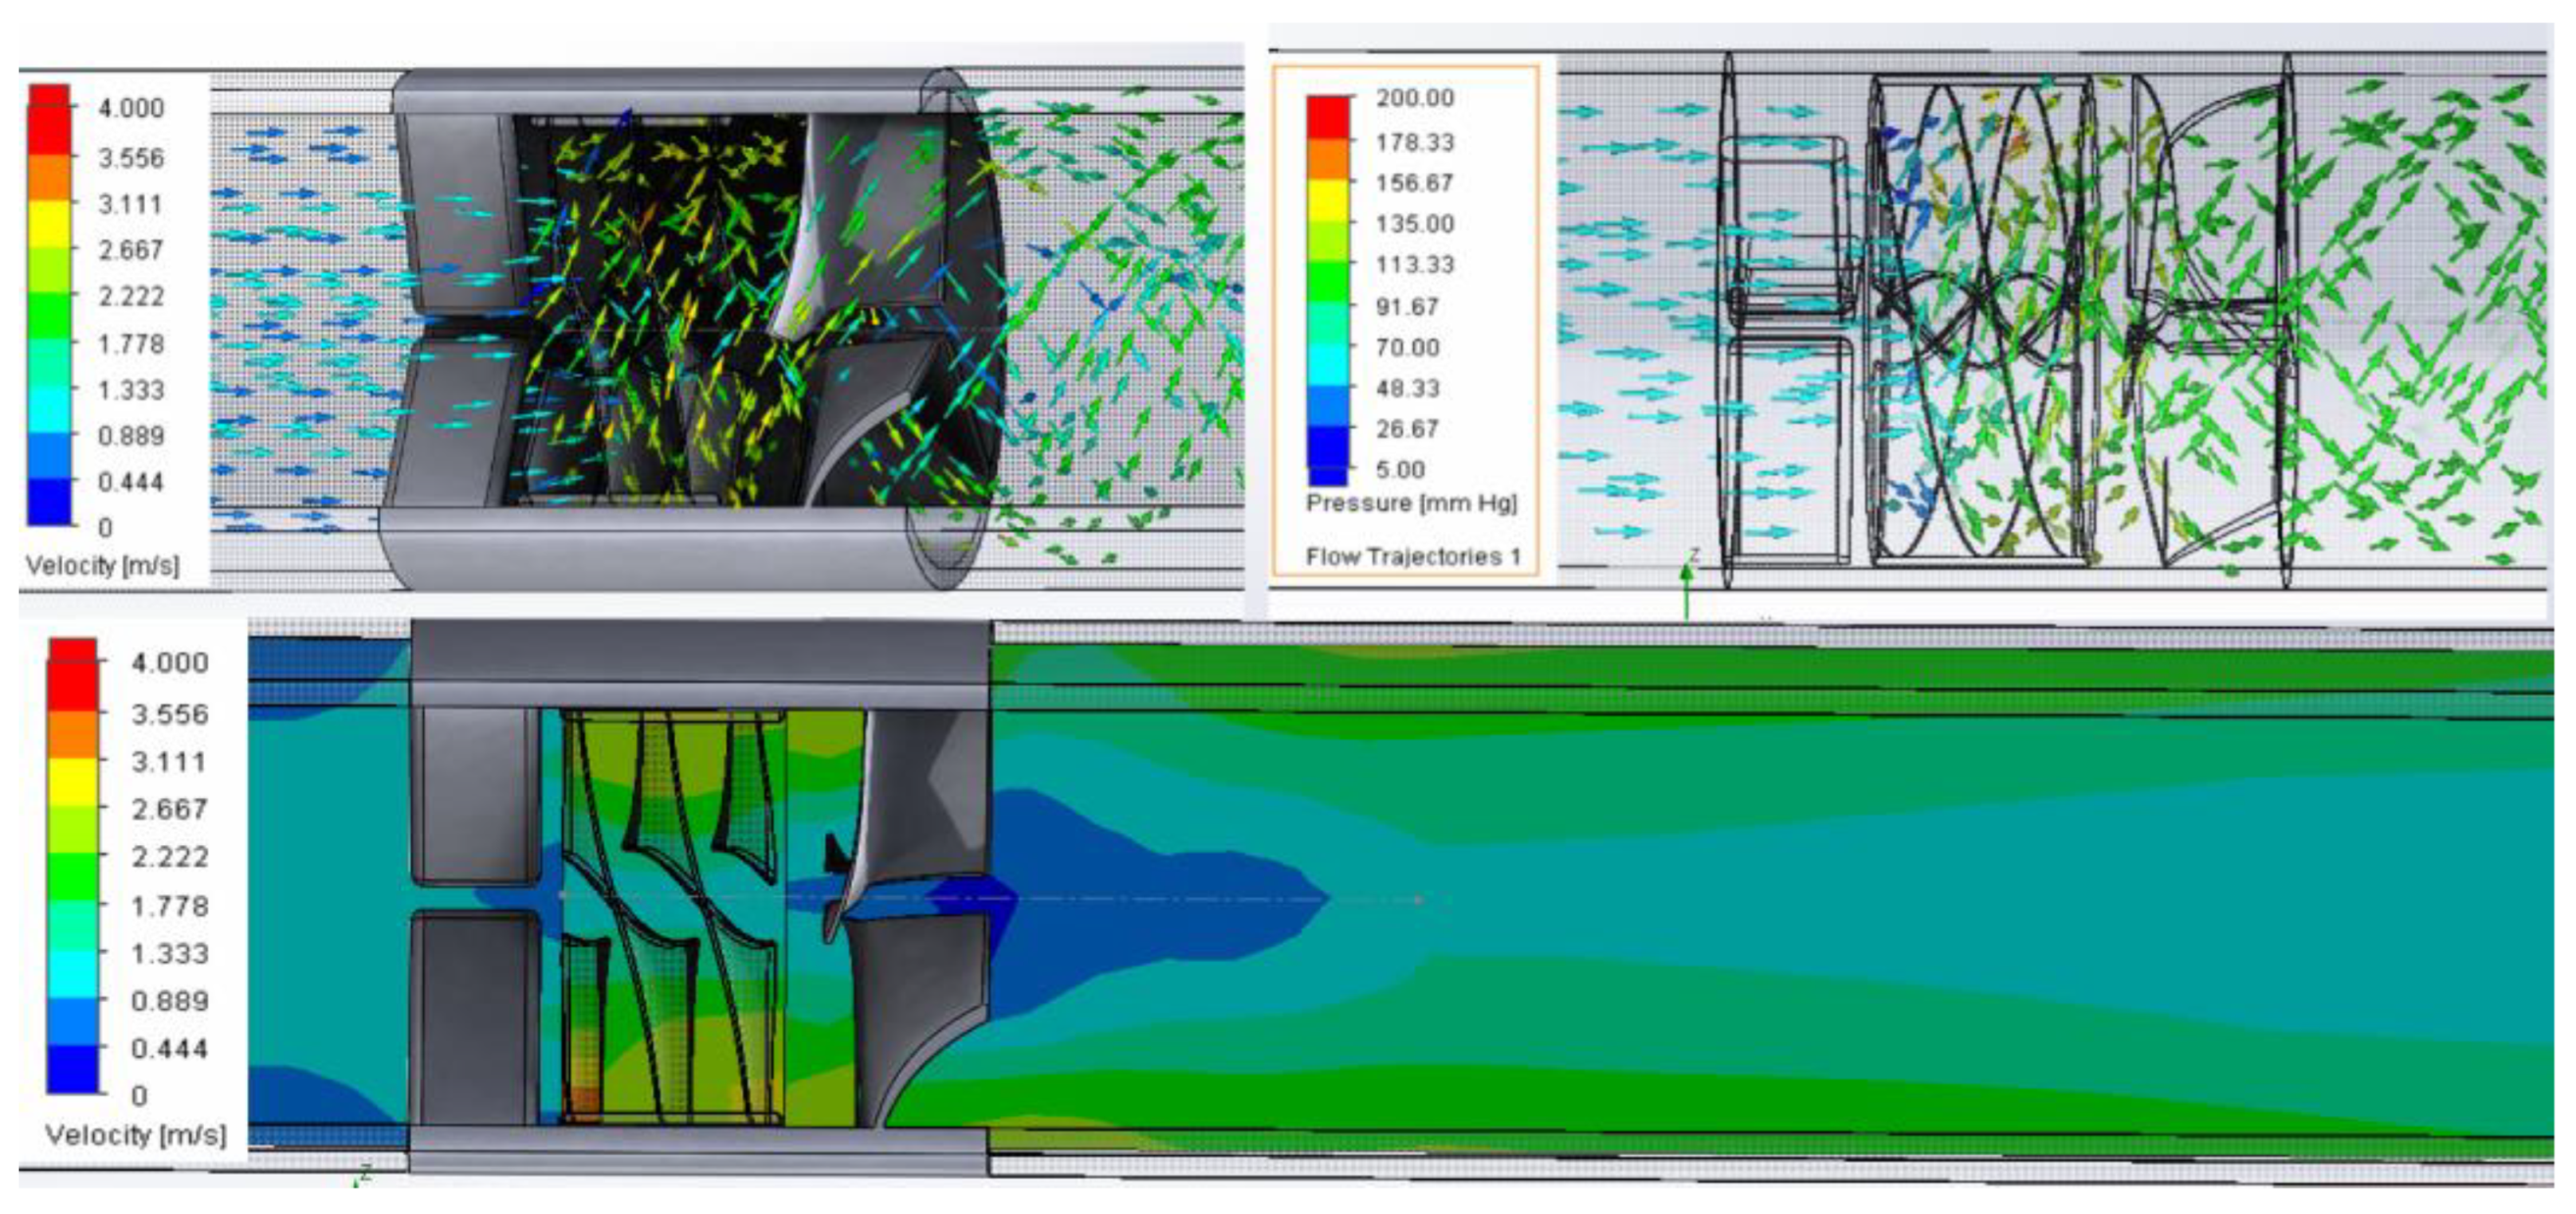Click the red swatch of the pressure legend
The height and width of the screenshot is (1214, 2576).
tap(1328, 118)
